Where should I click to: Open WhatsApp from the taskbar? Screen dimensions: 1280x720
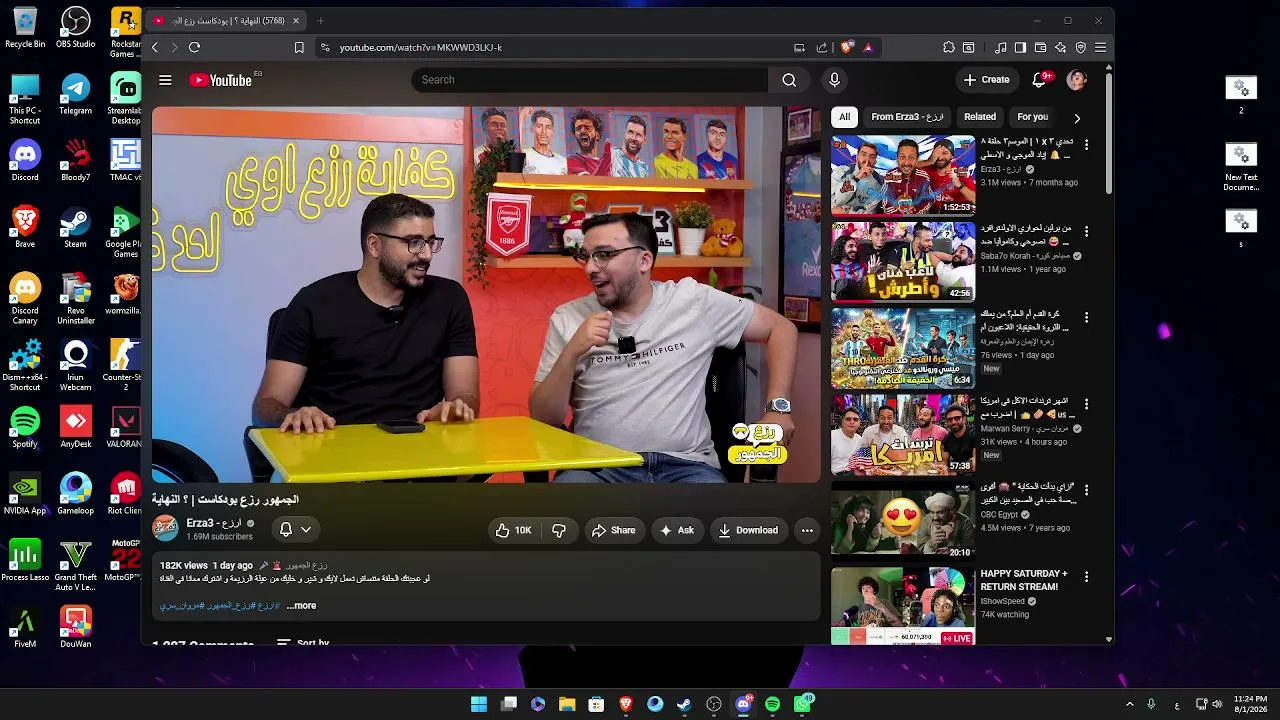coord(803,704)
